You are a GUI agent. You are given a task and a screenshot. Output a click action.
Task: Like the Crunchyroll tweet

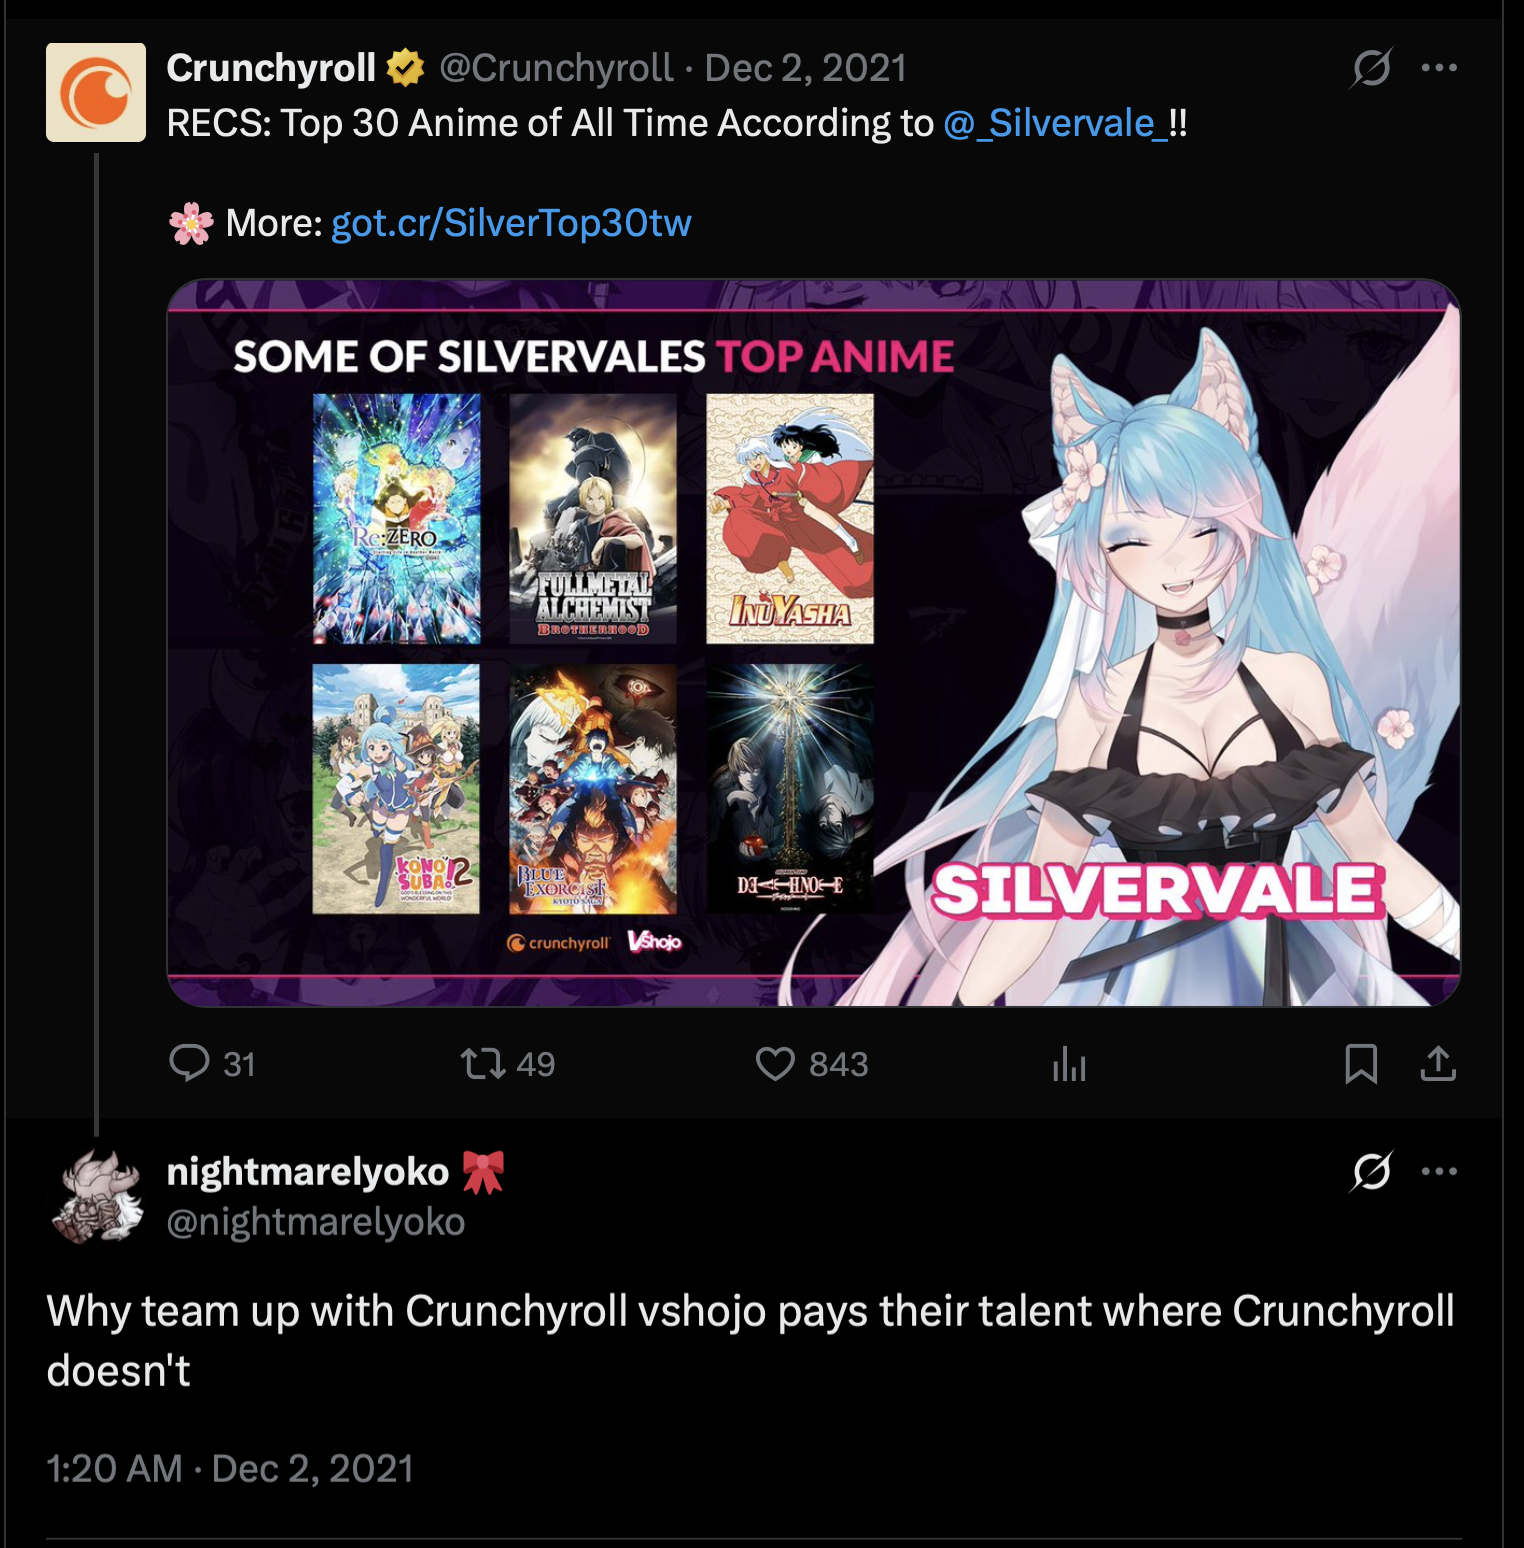[811, 1063]
